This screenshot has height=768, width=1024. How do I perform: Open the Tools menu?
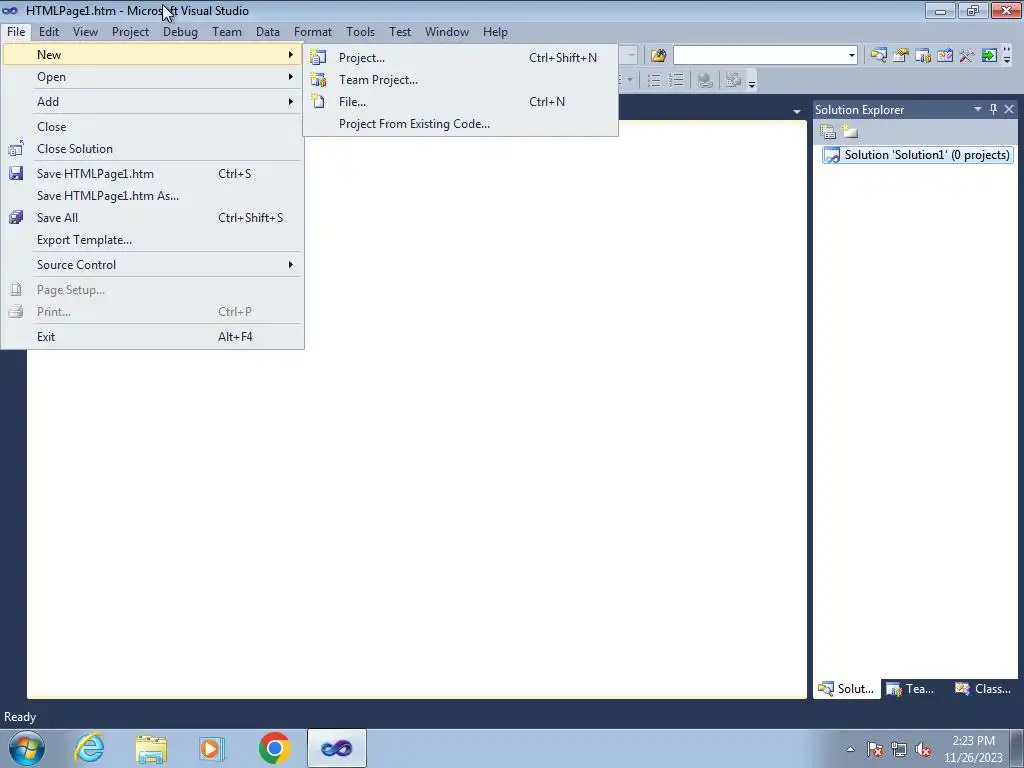(360, 31)
